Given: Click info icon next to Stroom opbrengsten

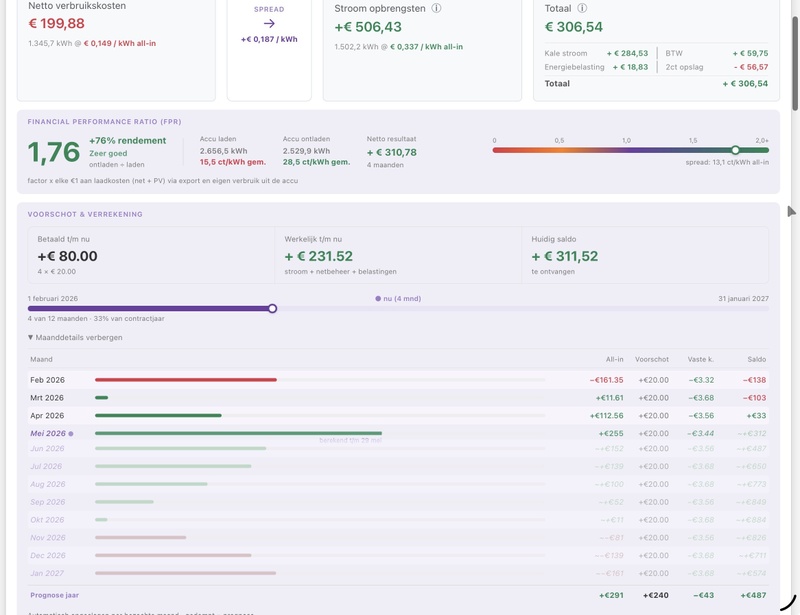Looking at the screenshot, I should point(436,8).
